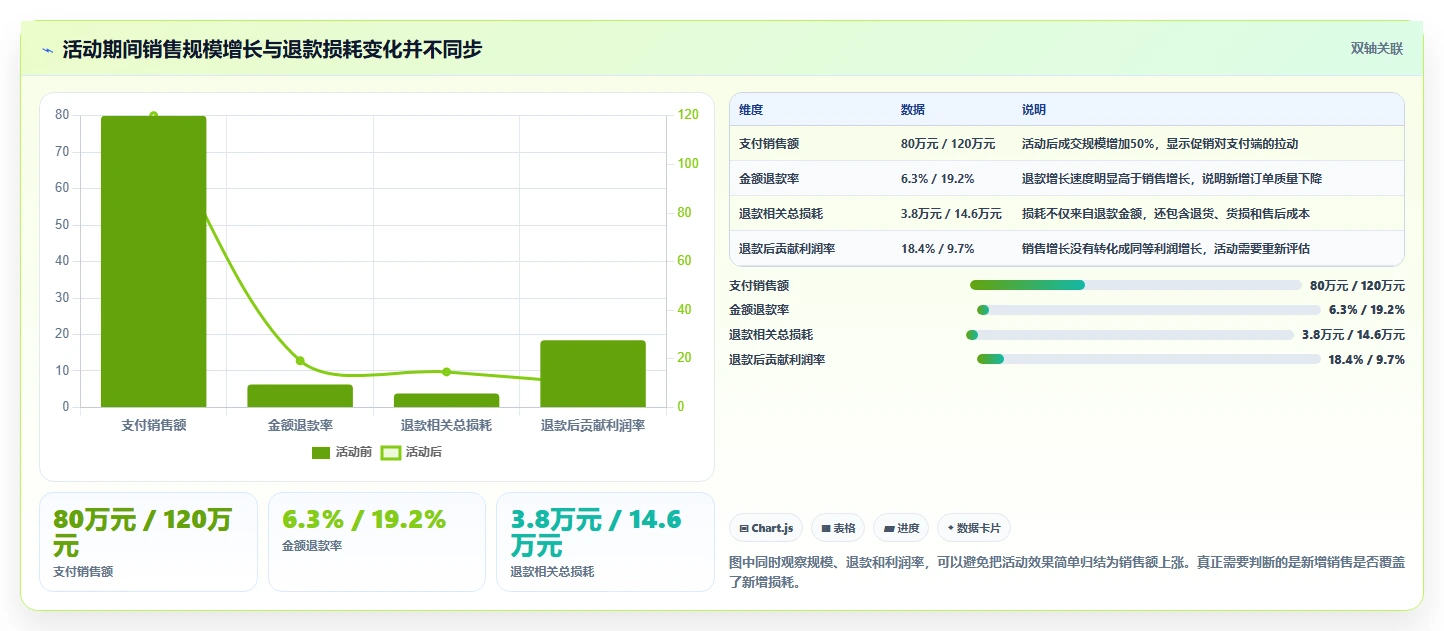Select the 金额退款率 bar in chart
This screenshot has width=1444, height=631.
point(300,396)
